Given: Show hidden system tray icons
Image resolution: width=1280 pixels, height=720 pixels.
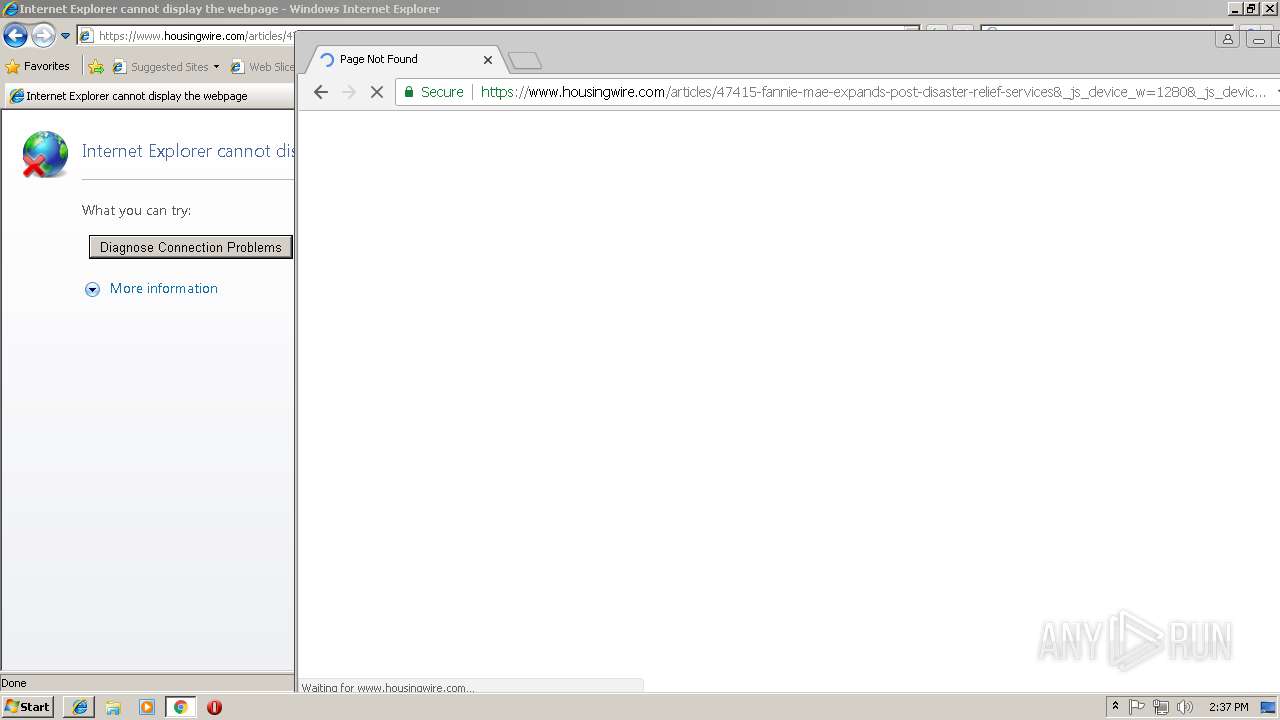Looking at the screenshot, I should [1115, 707].
